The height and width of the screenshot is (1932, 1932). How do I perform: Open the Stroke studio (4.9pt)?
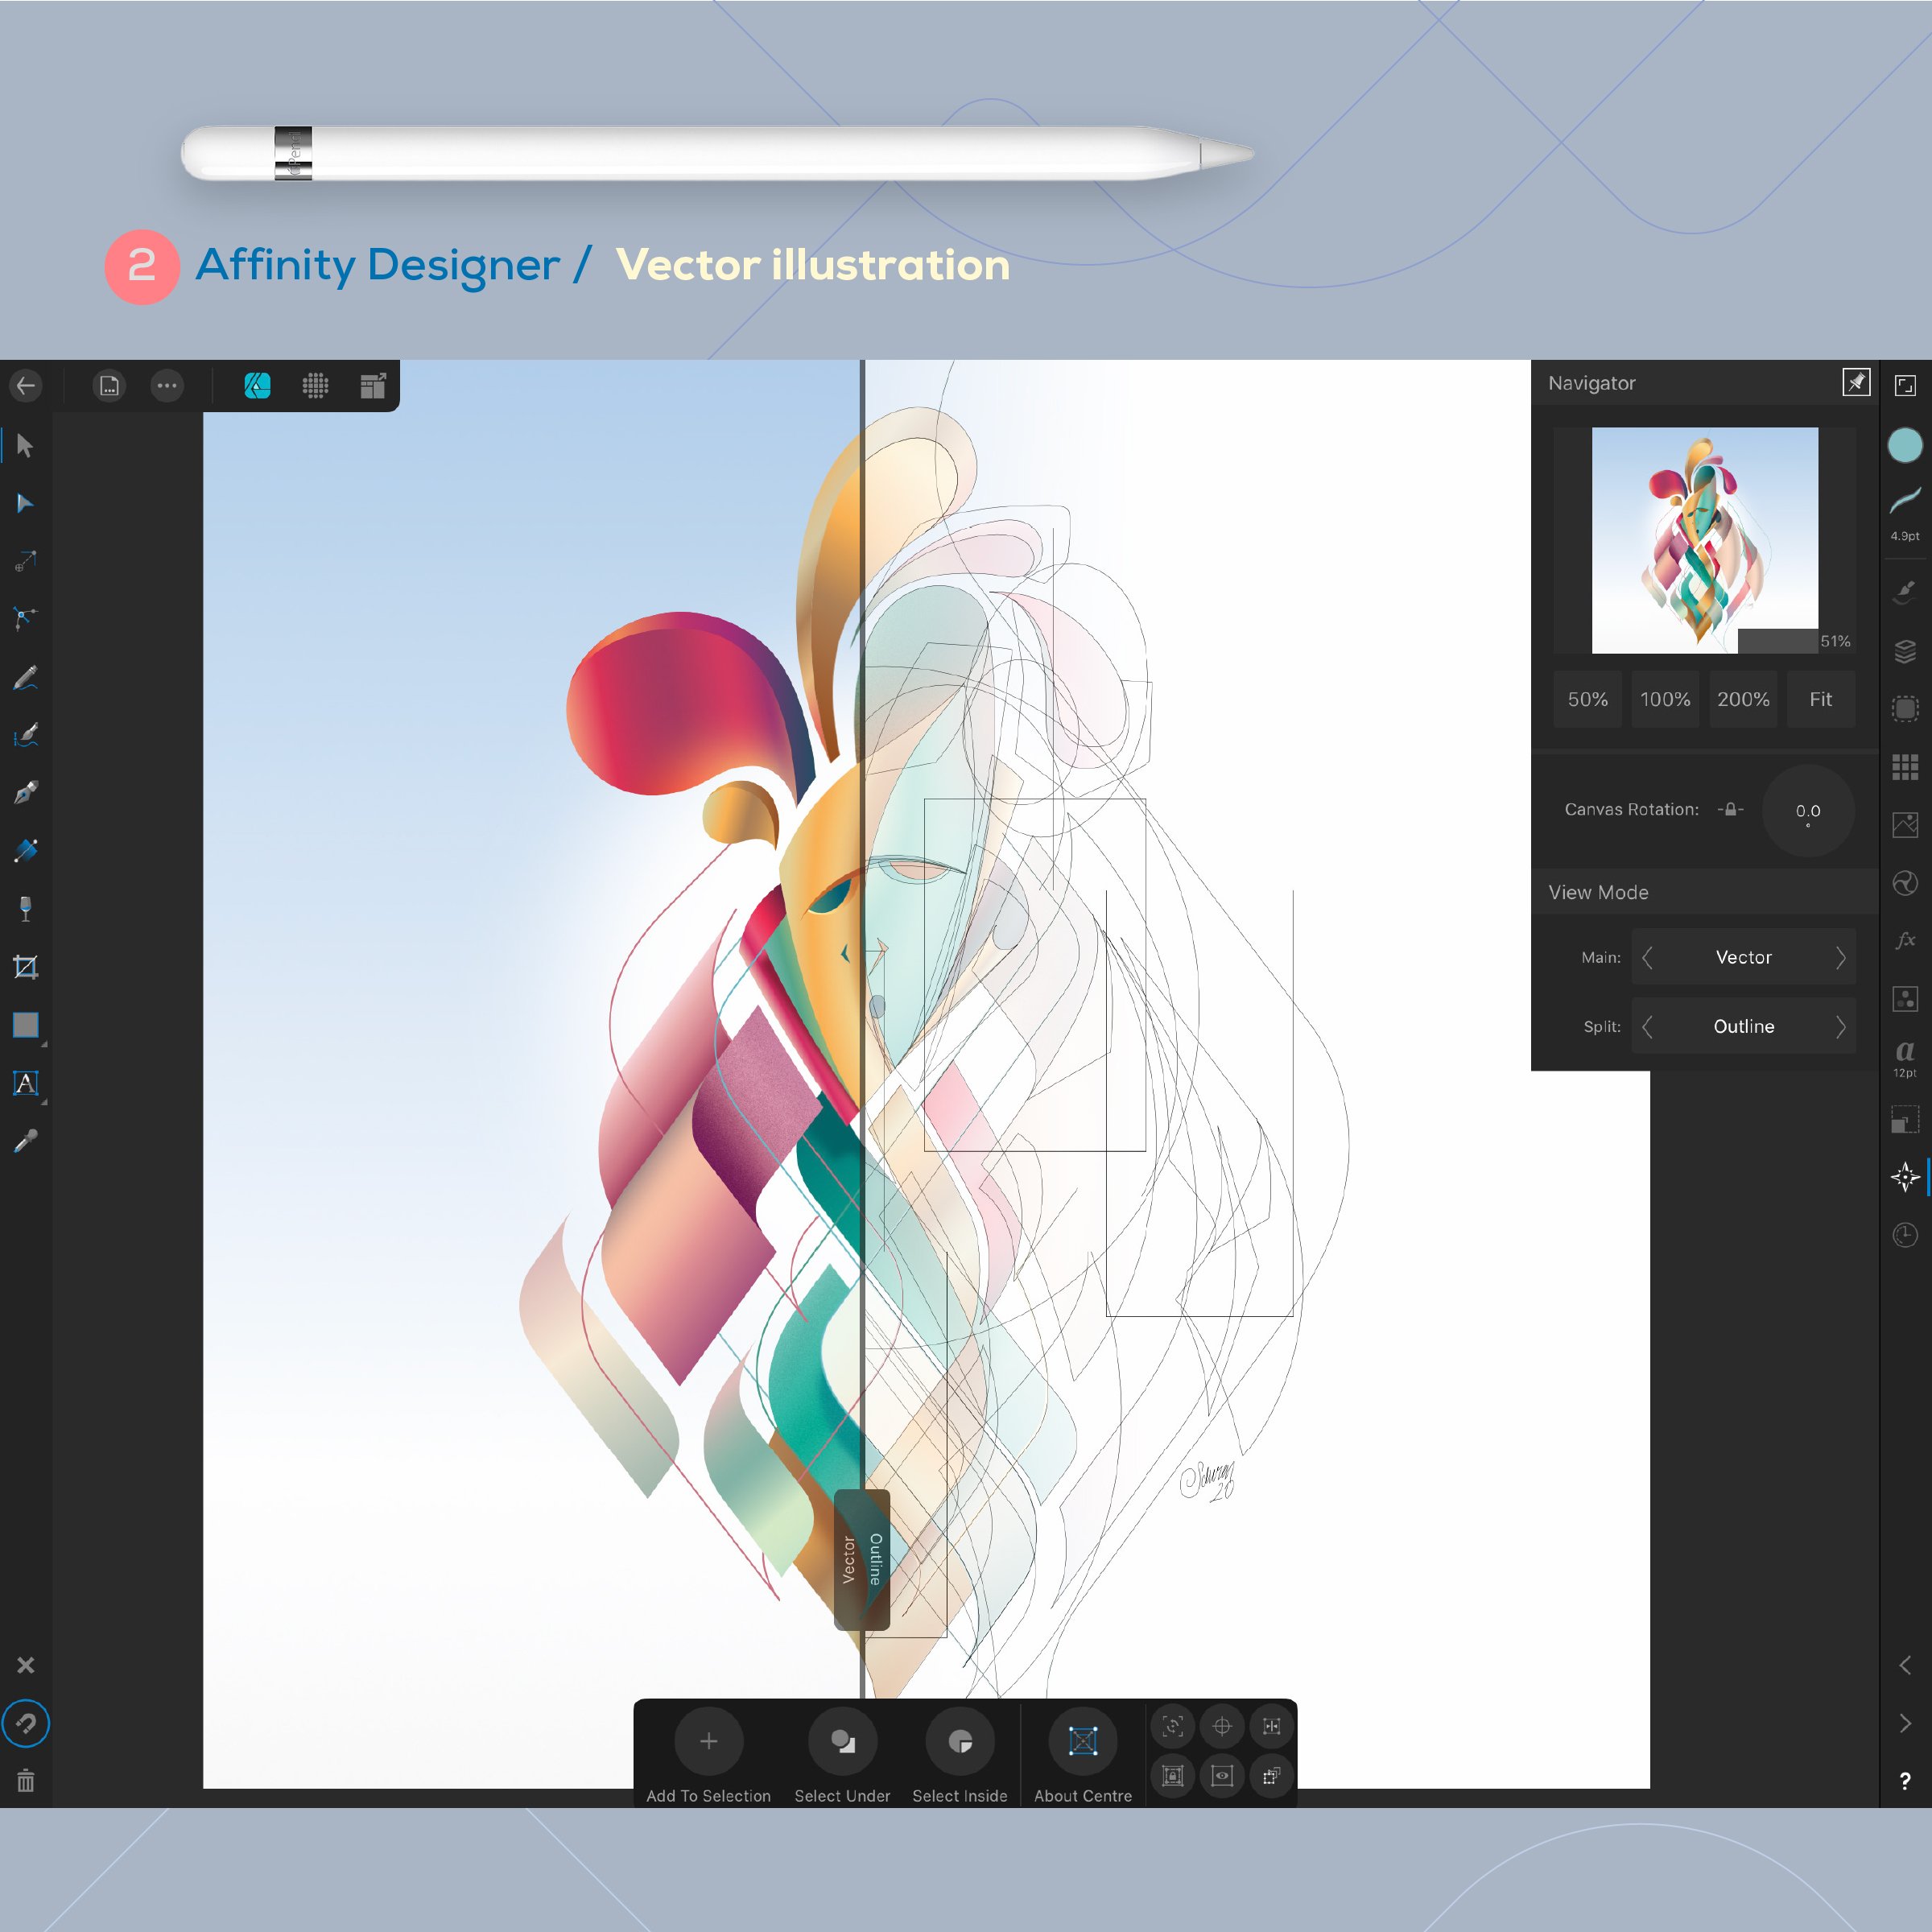1905,512
